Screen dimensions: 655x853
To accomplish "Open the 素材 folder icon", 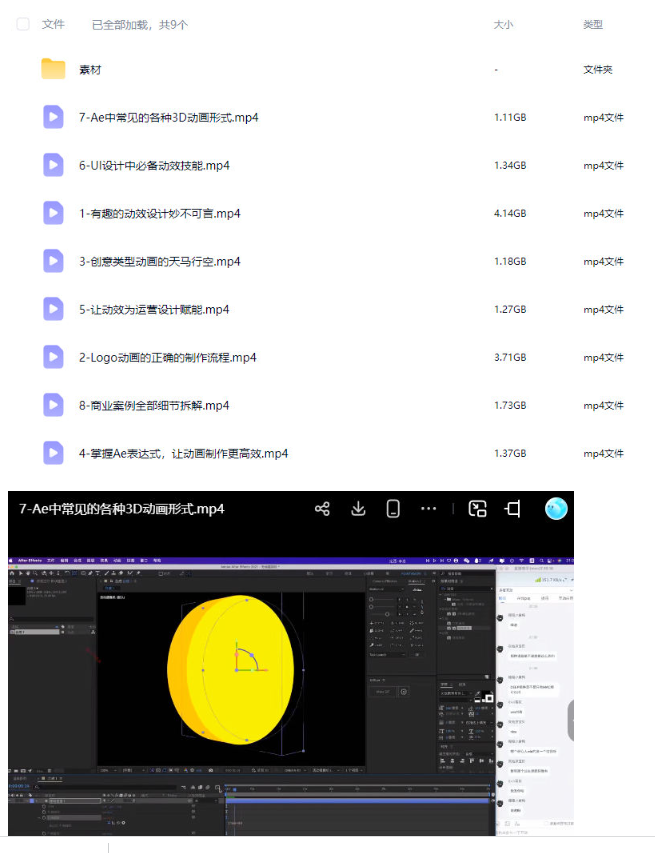I will (x=53, y=69).
